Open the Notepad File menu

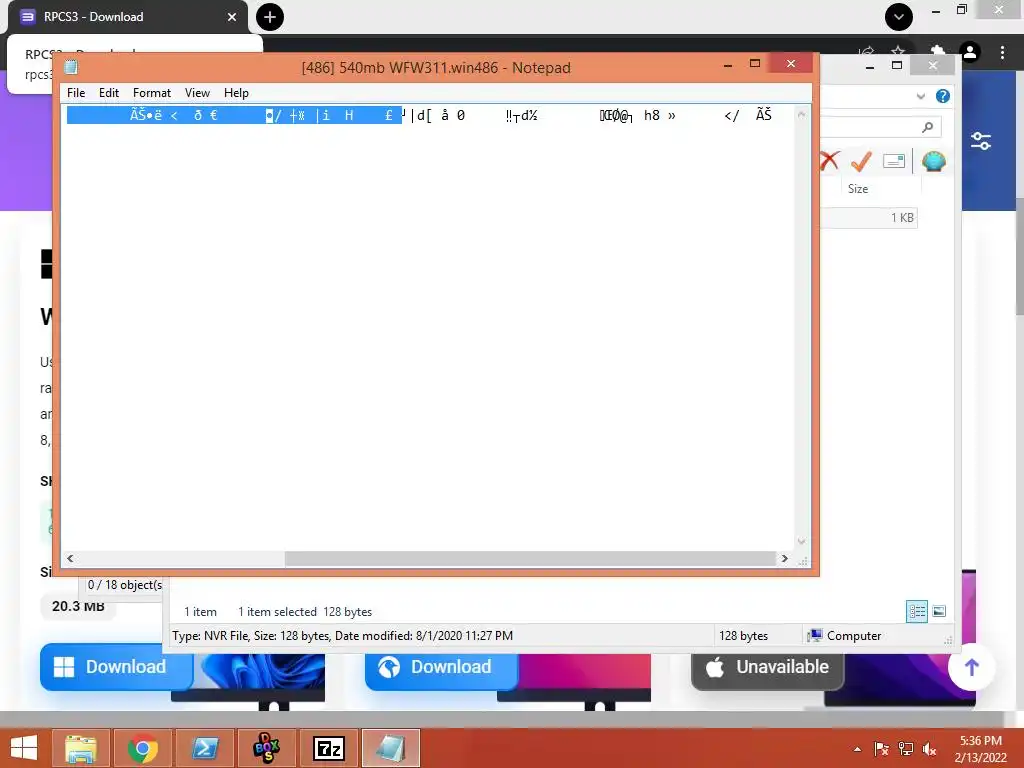click(76, 93)
